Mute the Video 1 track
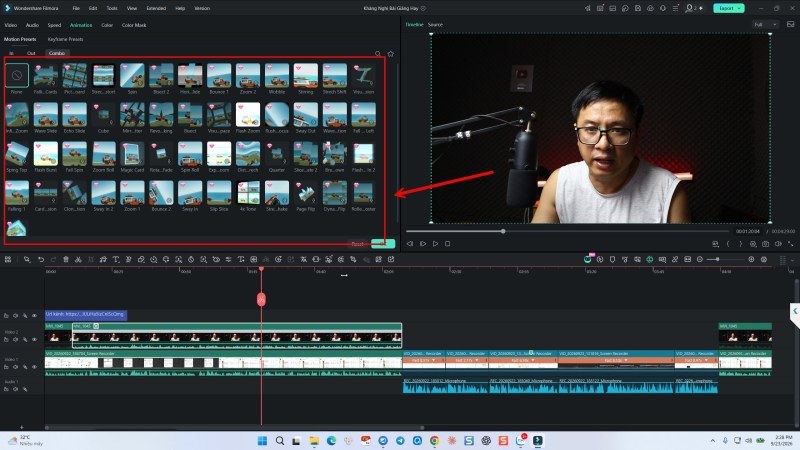 click(16, 367)
